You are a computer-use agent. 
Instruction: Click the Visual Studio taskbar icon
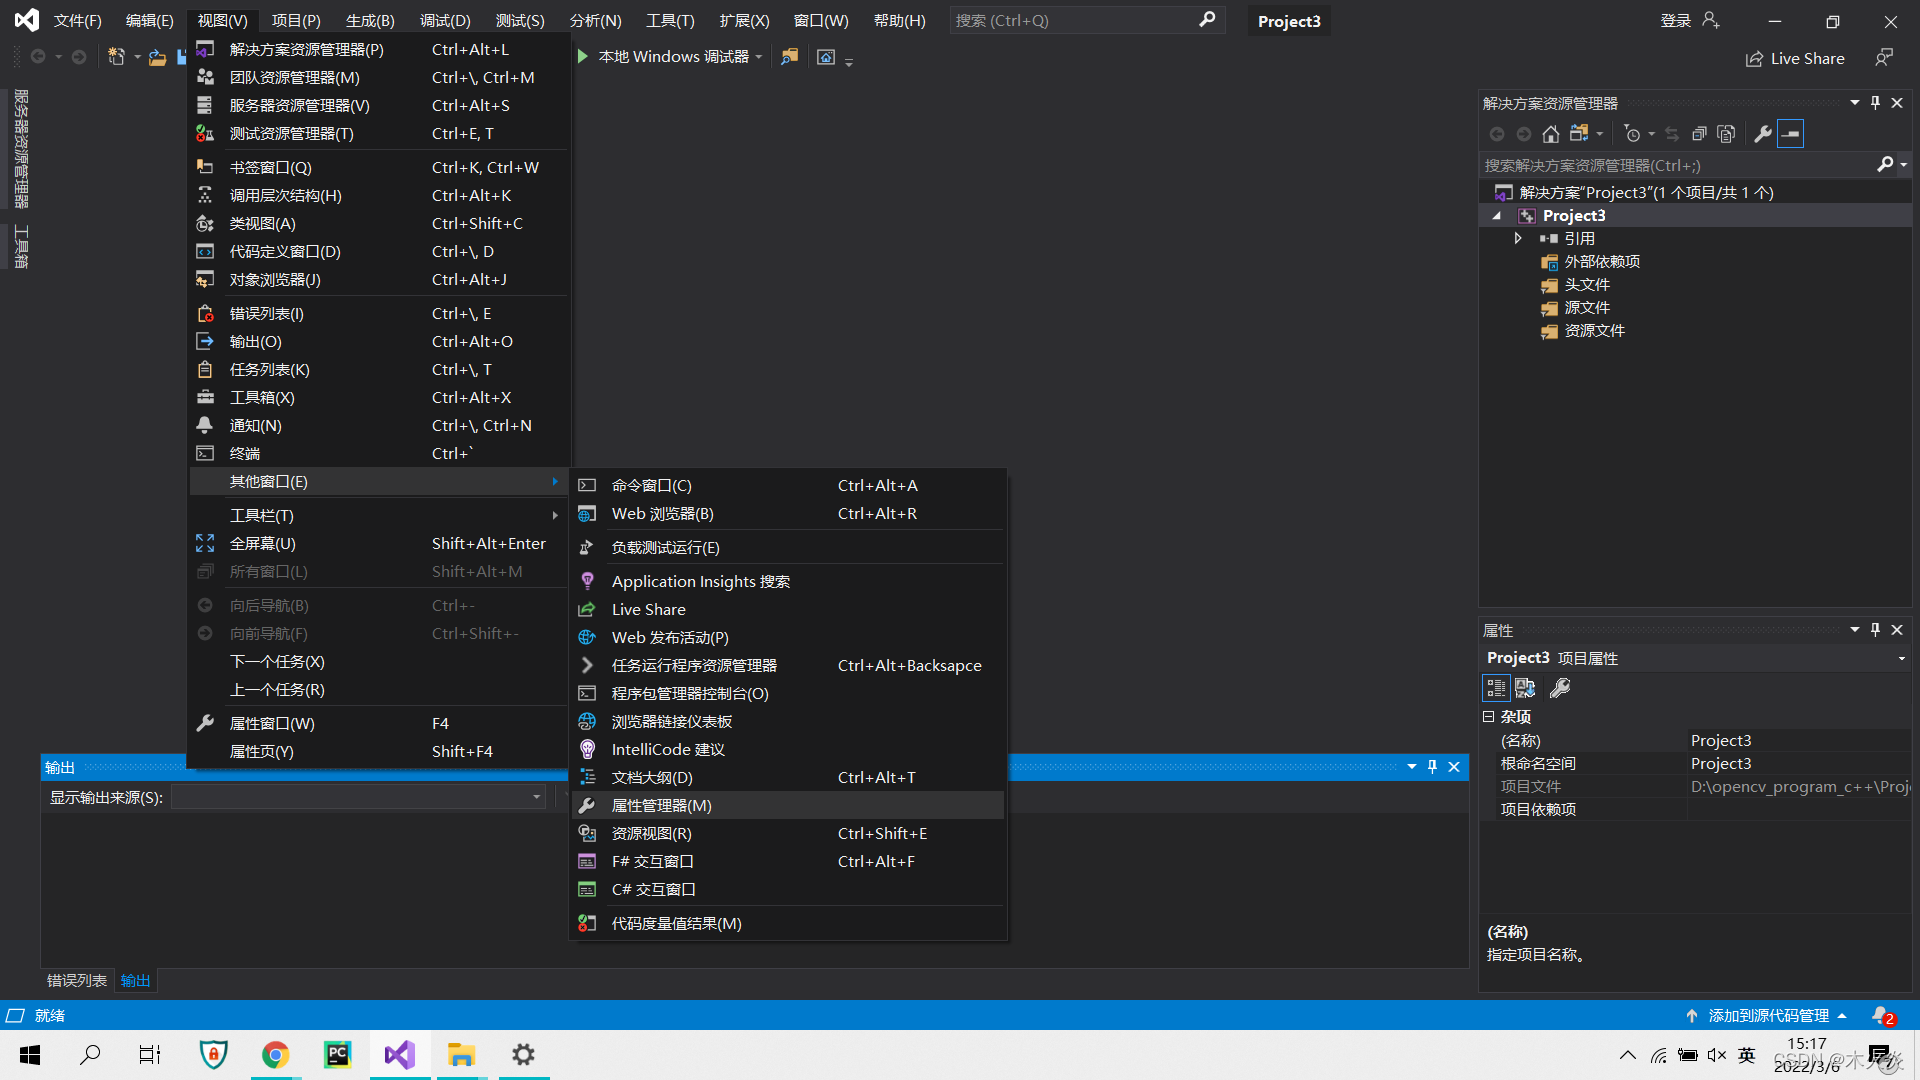[400, 1055]
